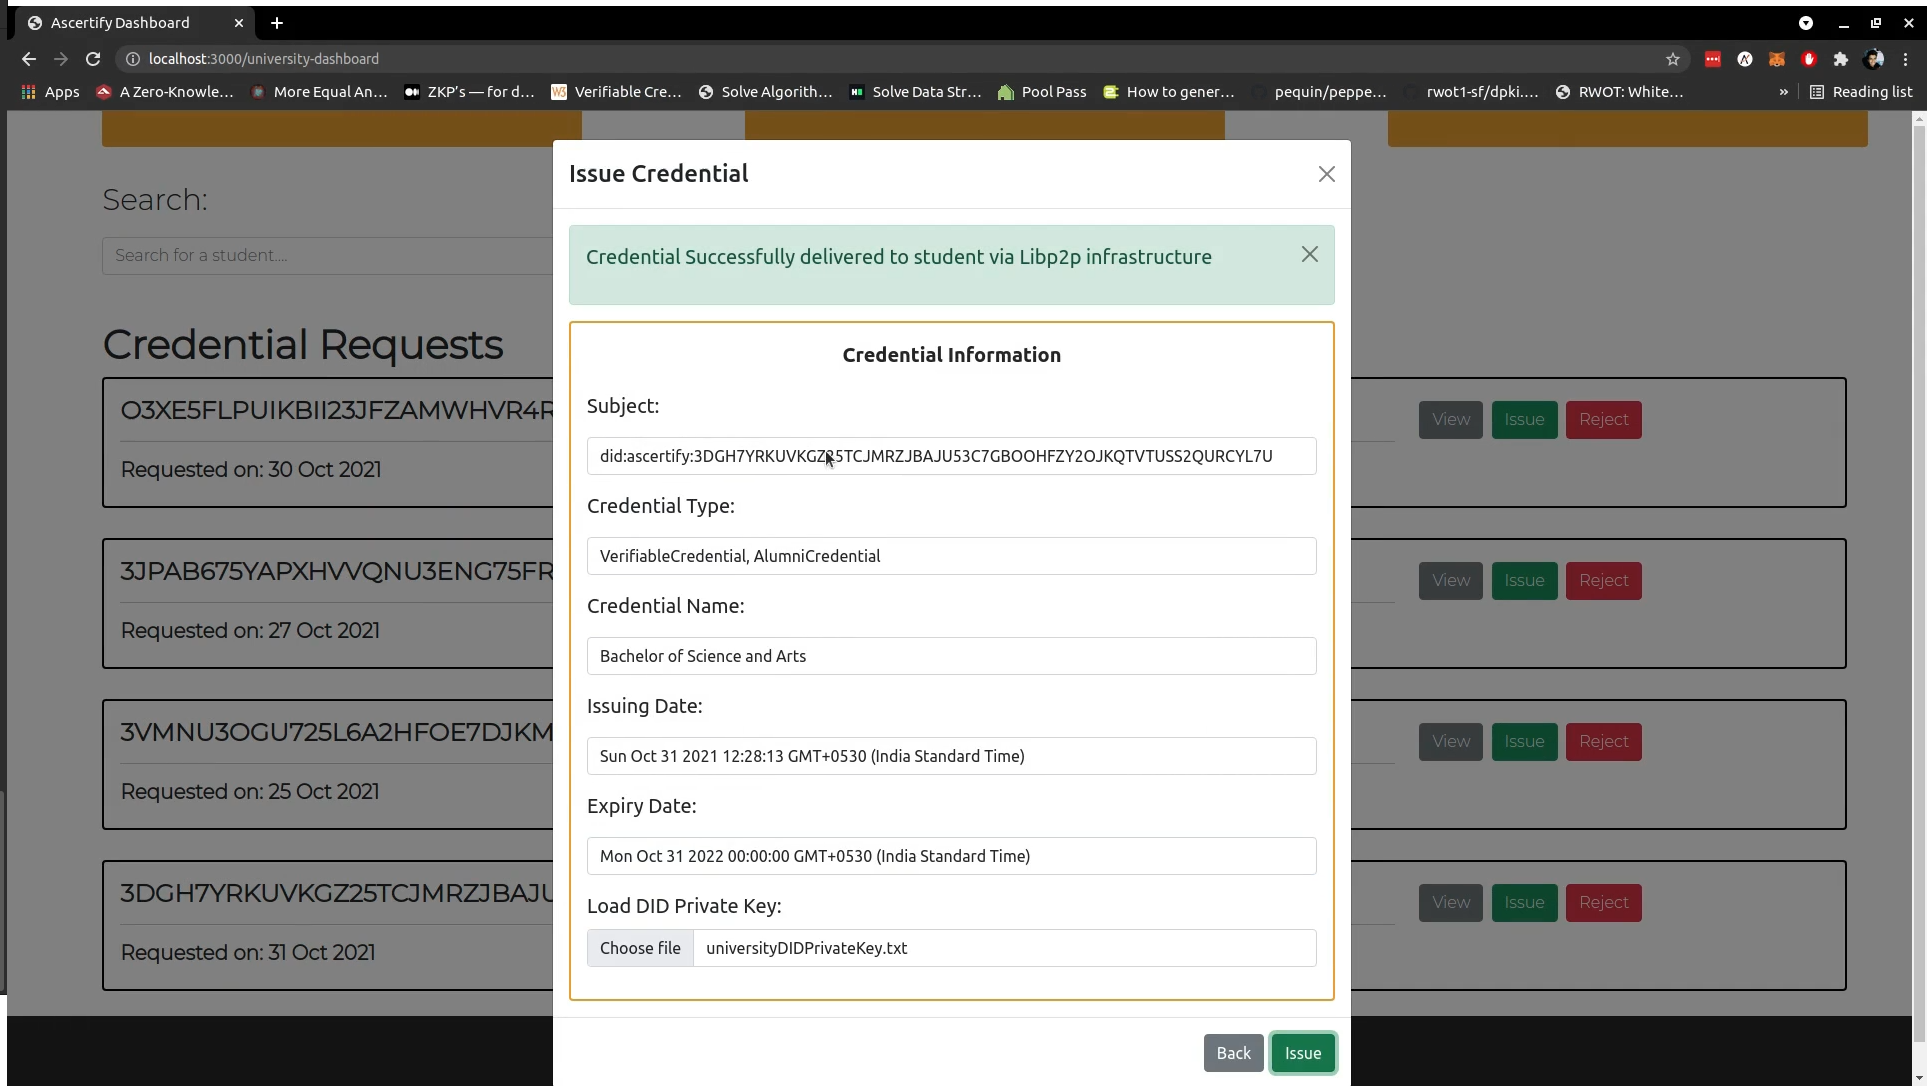View site information icon in address bar
Screen dimensions: 1927x1086
pos(132,59)
